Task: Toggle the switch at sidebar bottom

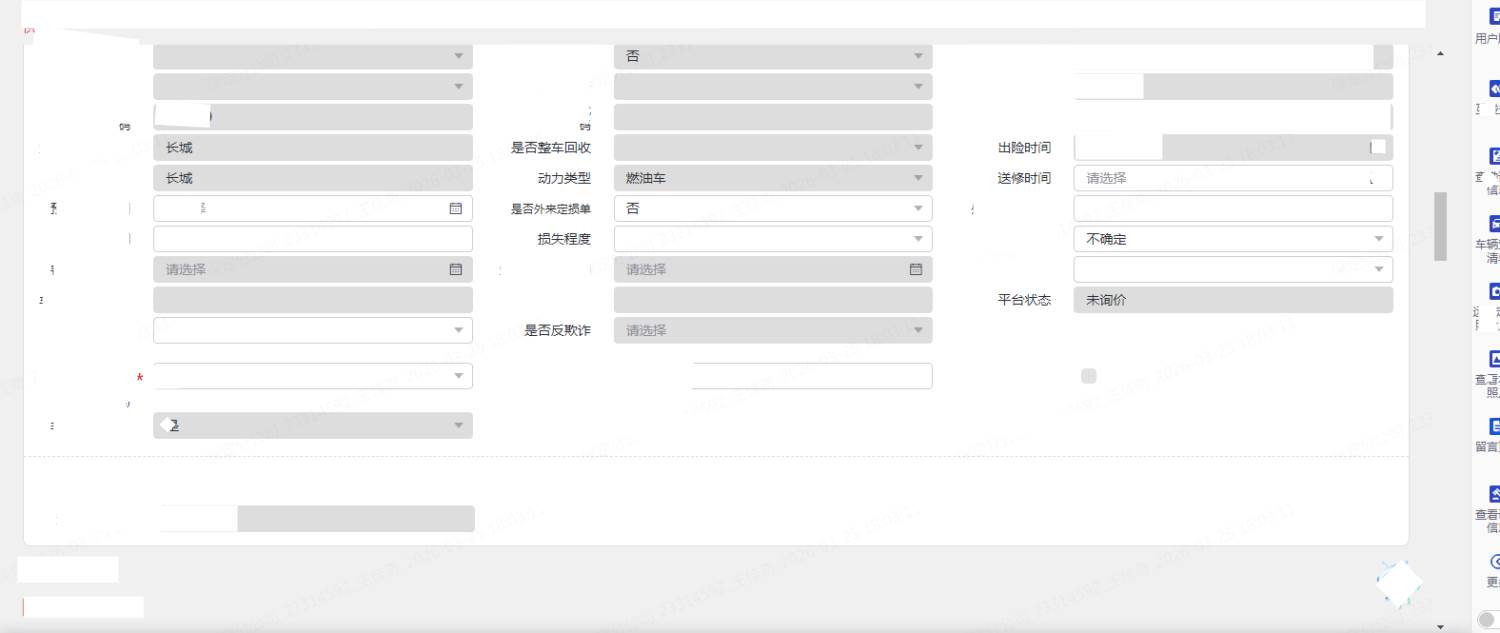Action: (1488, 620)
